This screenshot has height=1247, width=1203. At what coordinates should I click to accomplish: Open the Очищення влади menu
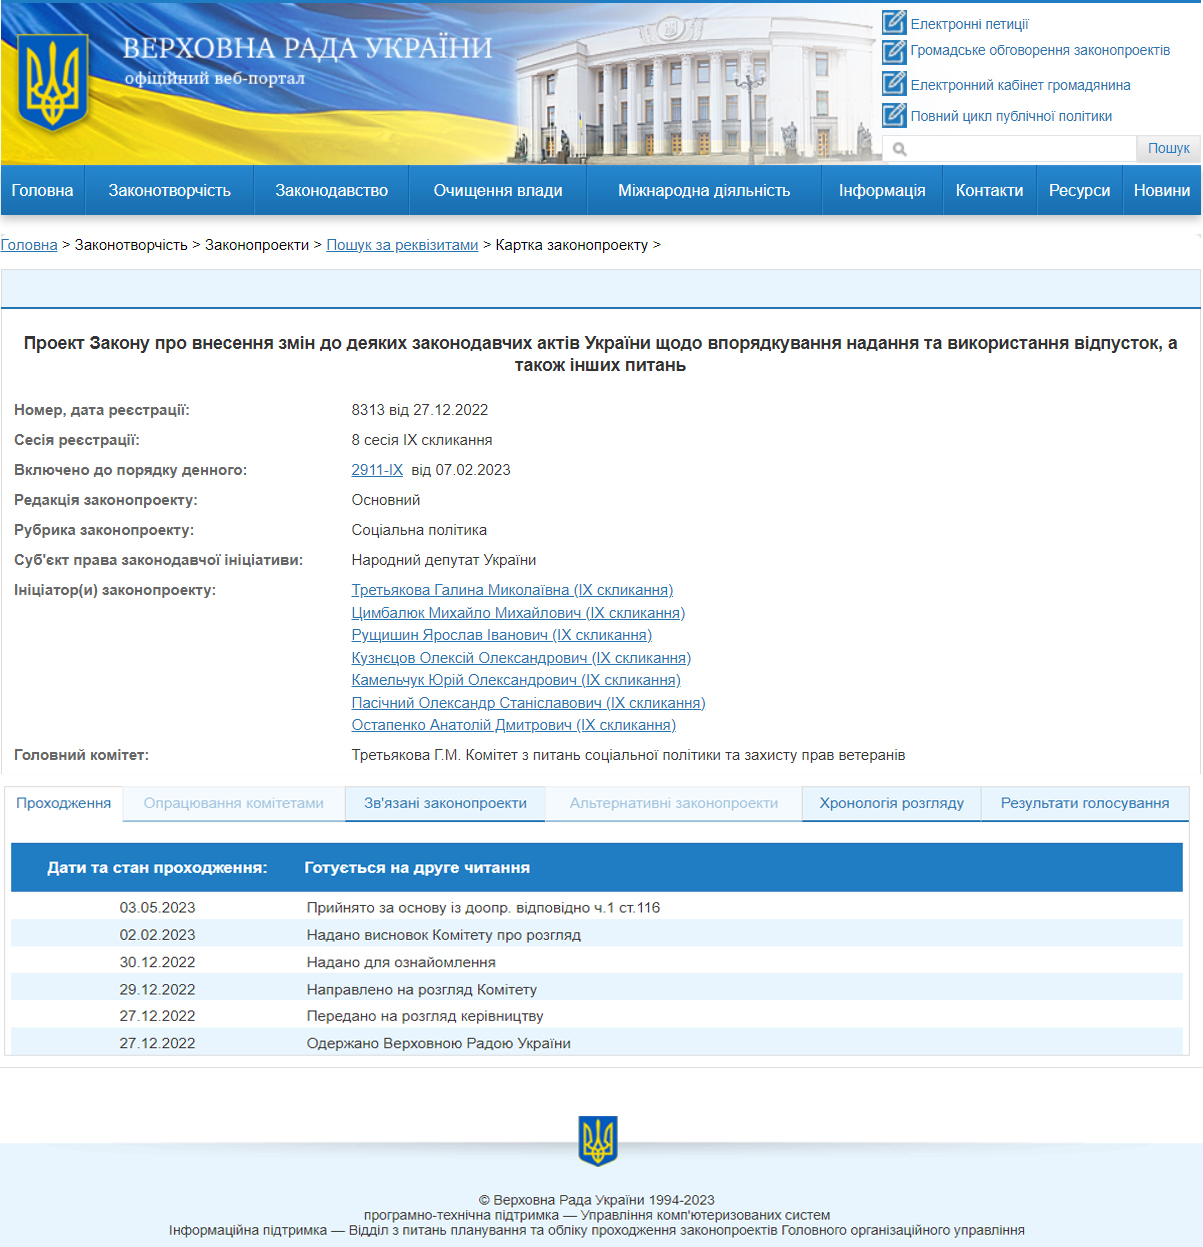pyautogui.click(x=498, y=190)
